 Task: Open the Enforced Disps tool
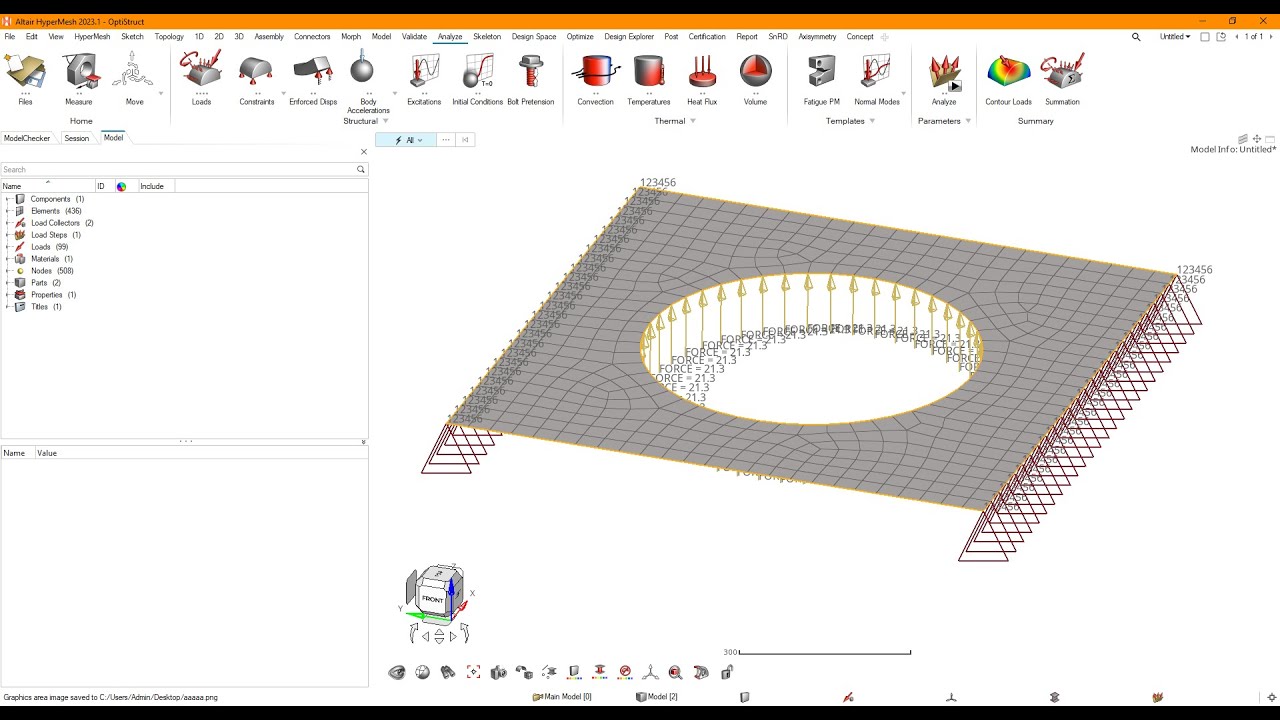313,79
